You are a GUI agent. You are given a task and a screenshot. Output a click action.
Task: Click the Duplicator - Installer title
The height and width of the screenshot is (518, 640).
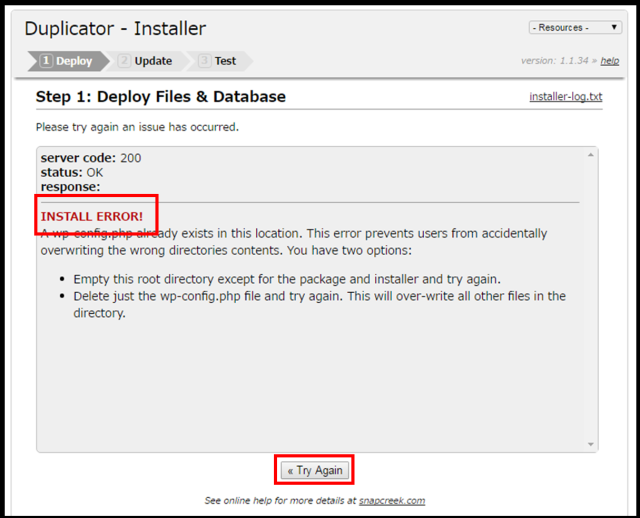pyautogui.click(x=115, y=29)
